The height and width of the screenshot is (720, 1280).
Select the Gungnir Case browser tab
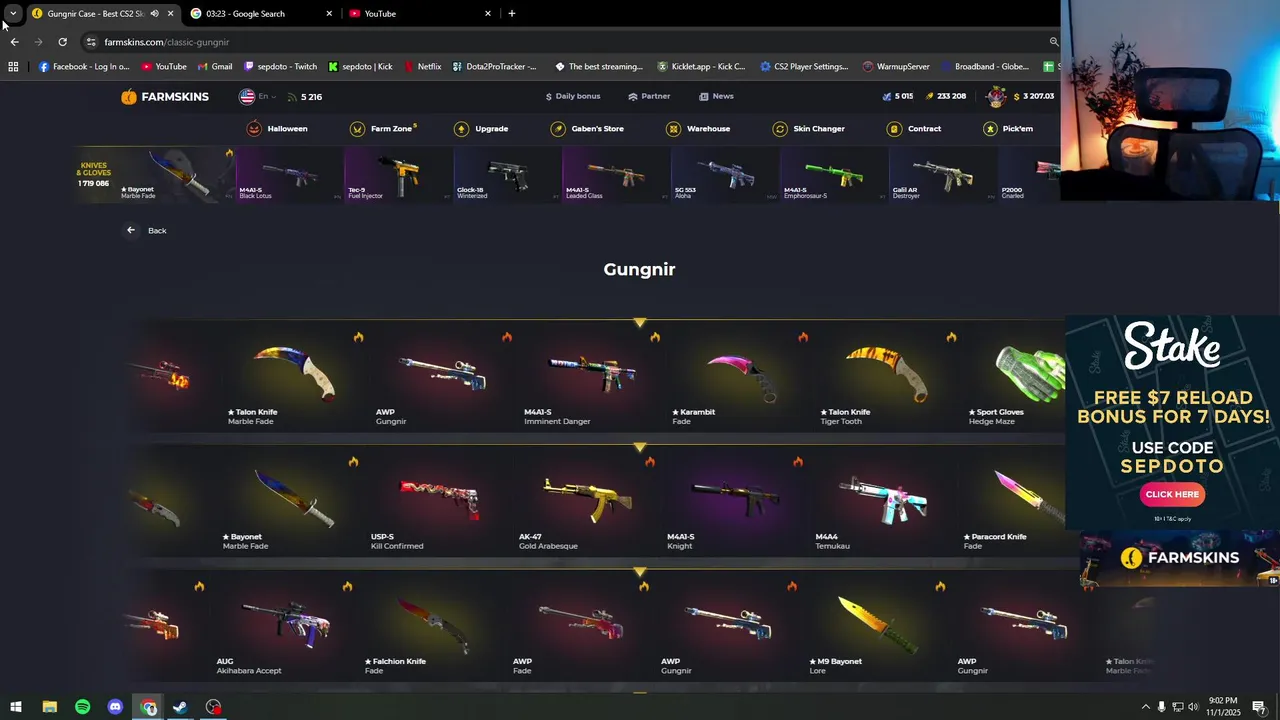point(103,14)
